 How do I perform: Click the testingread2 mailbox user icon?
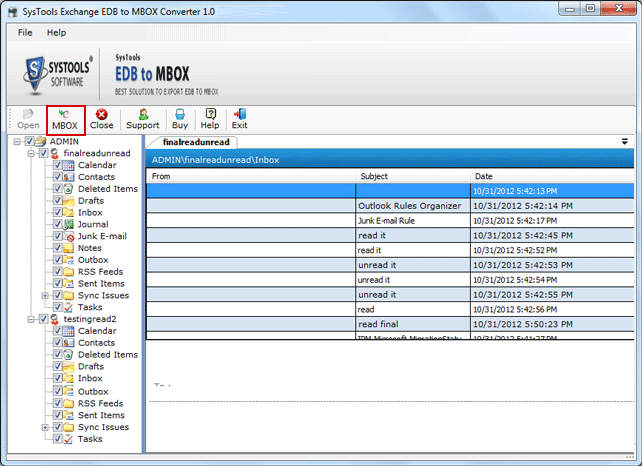coord(54,319)
